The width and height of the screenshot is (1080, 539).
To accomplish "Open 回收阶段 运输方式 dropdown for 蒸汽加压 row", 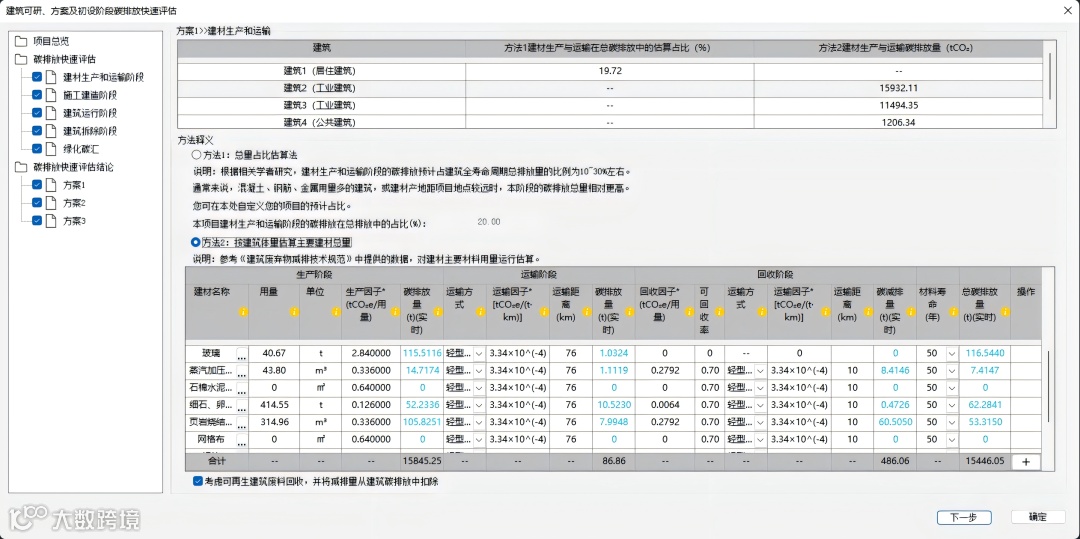I will [760, 370].
